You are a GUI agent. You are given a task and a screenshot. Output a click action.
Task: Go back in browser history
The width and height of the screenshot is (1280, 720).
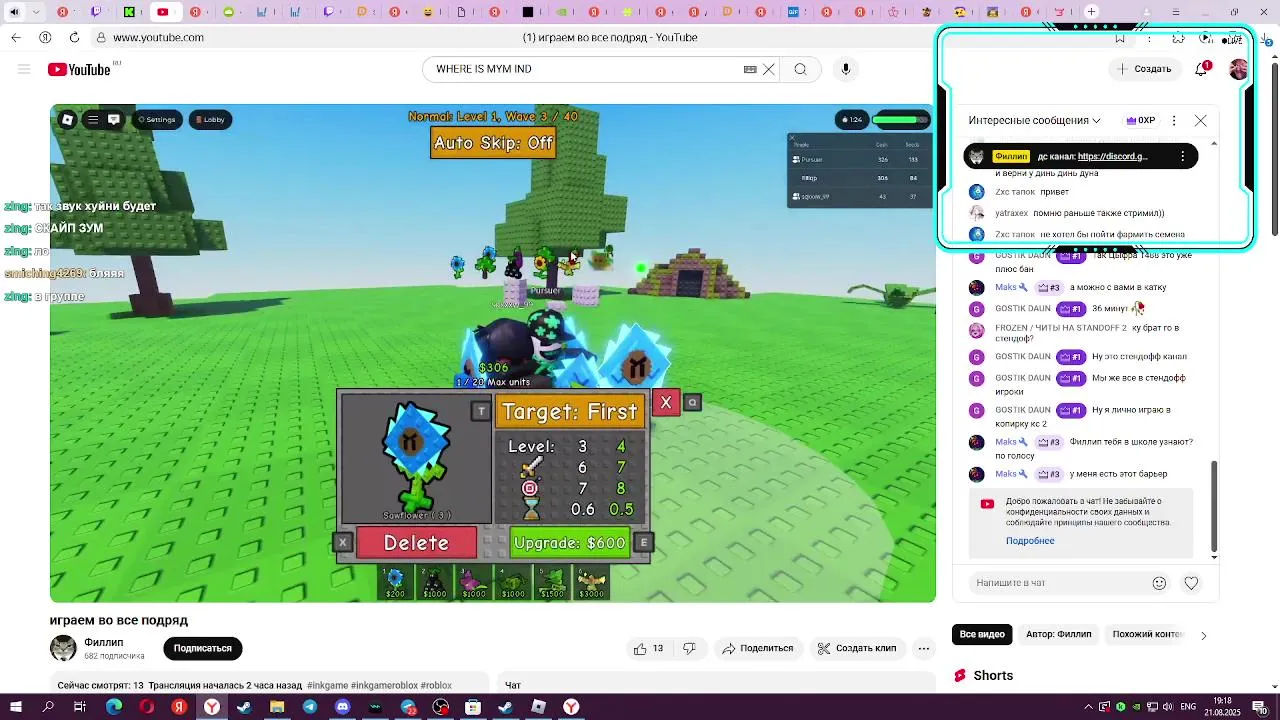point(16,37)
